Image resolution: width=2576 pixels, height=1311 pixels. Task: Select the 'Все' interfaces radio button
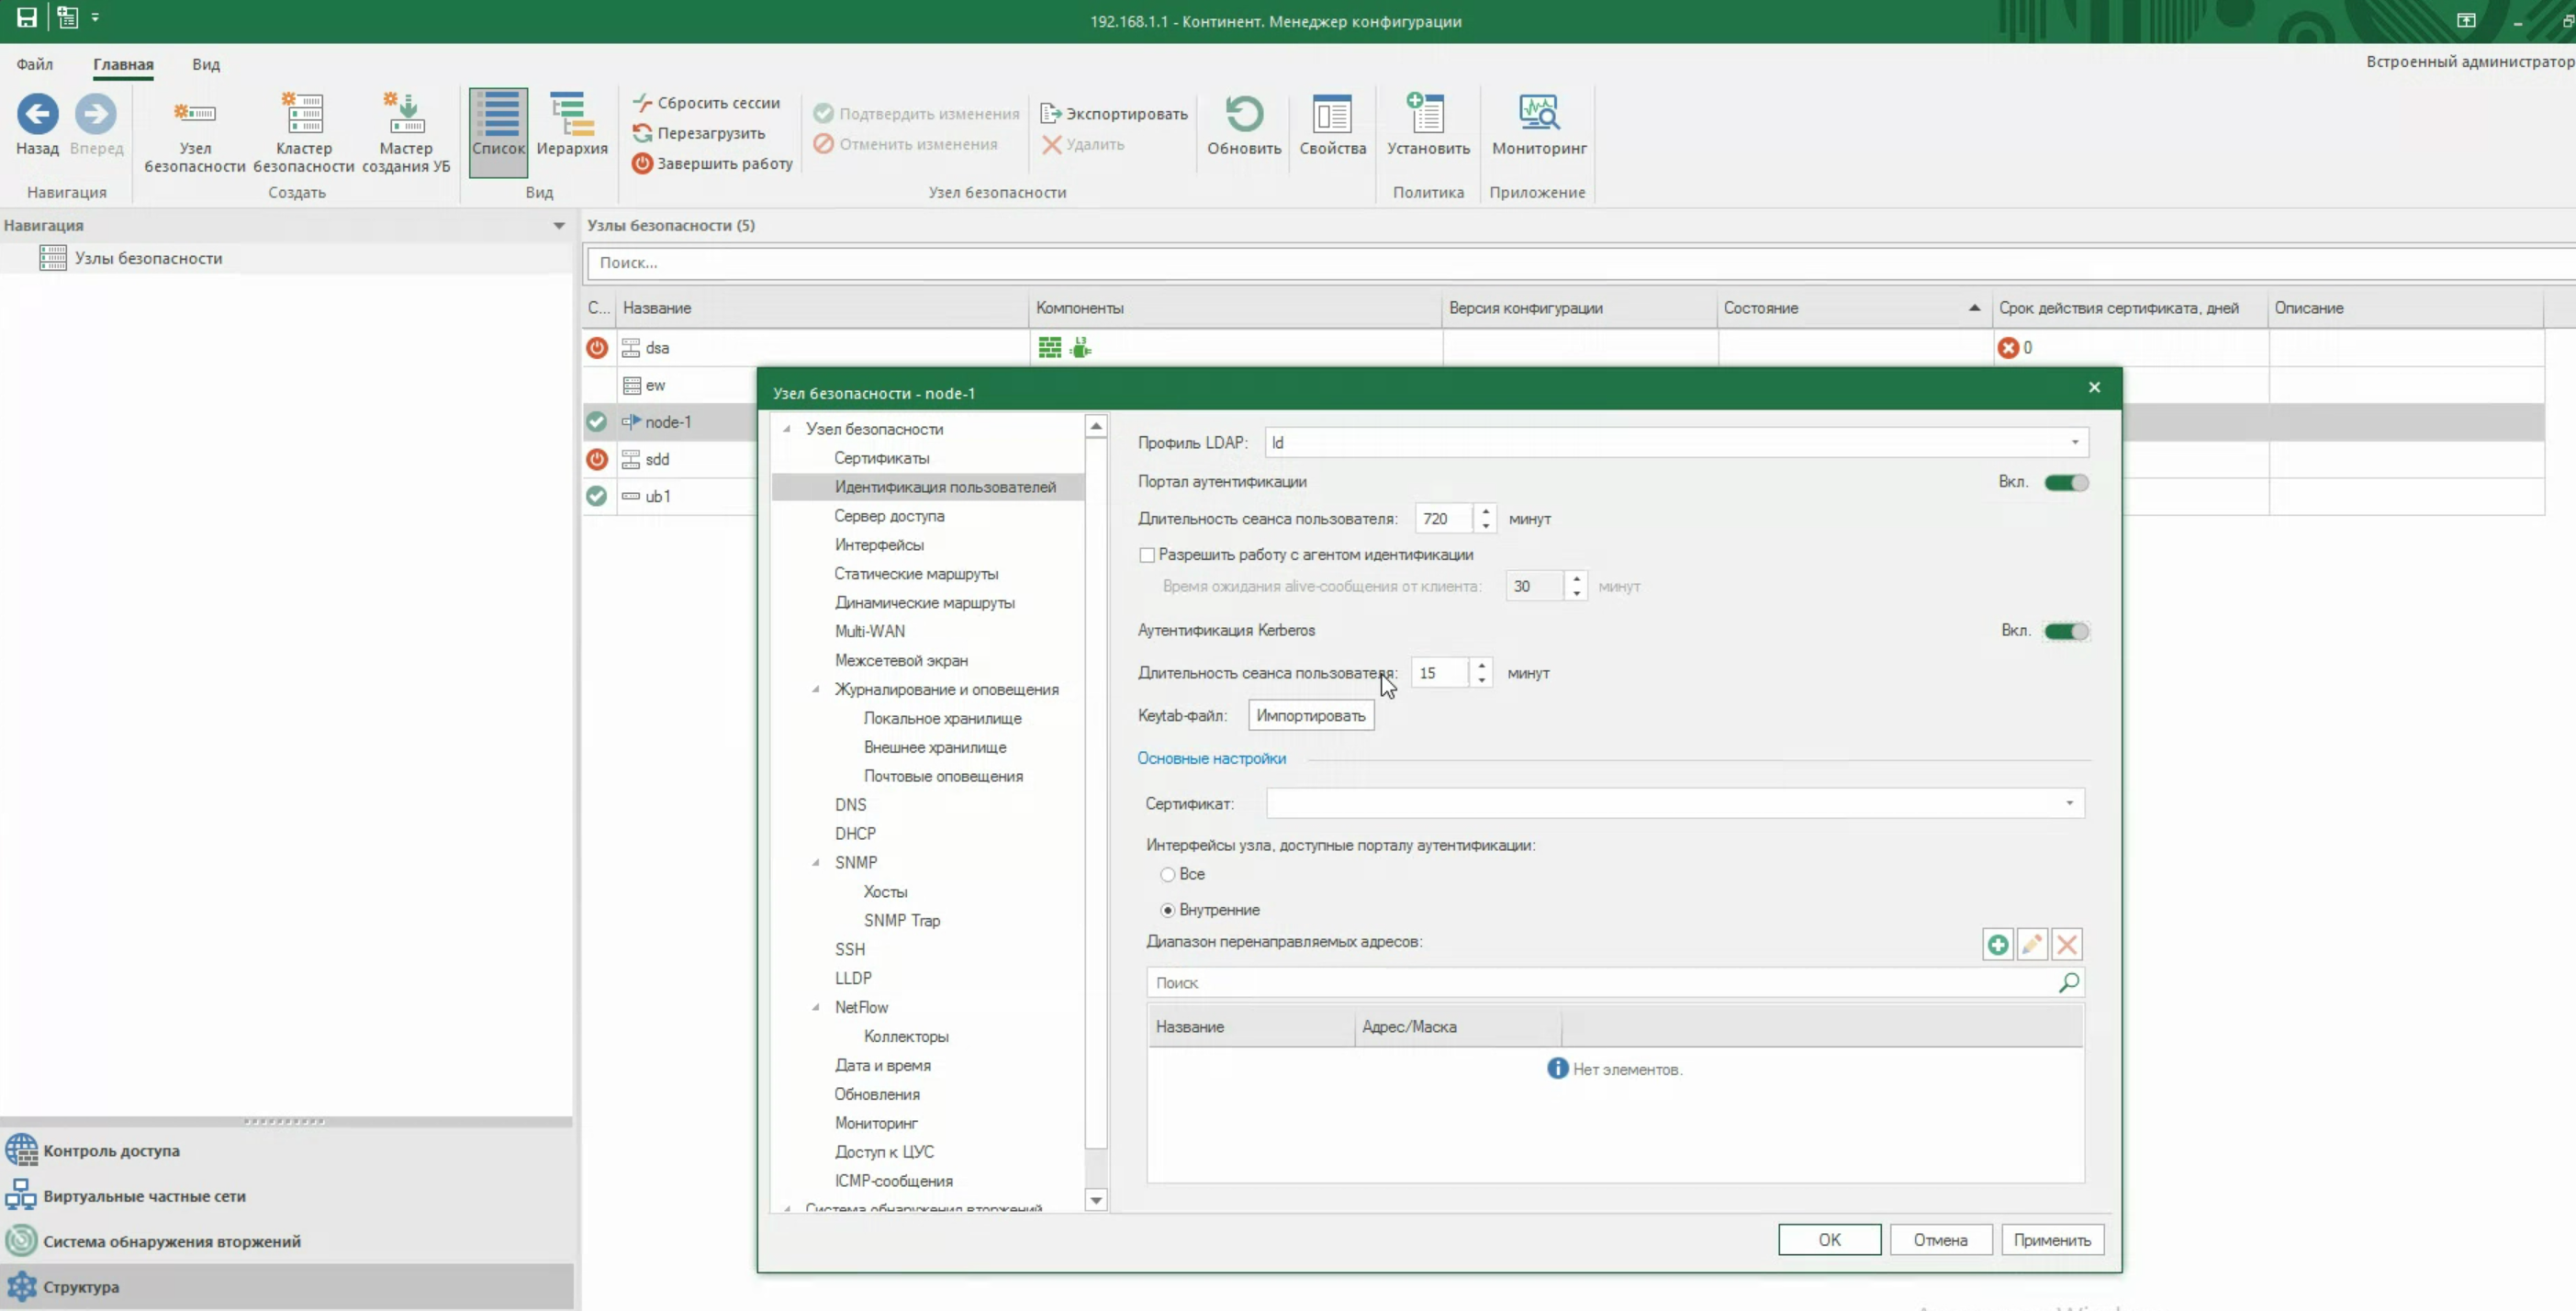pyautogui.click(x=1167, y=875)
